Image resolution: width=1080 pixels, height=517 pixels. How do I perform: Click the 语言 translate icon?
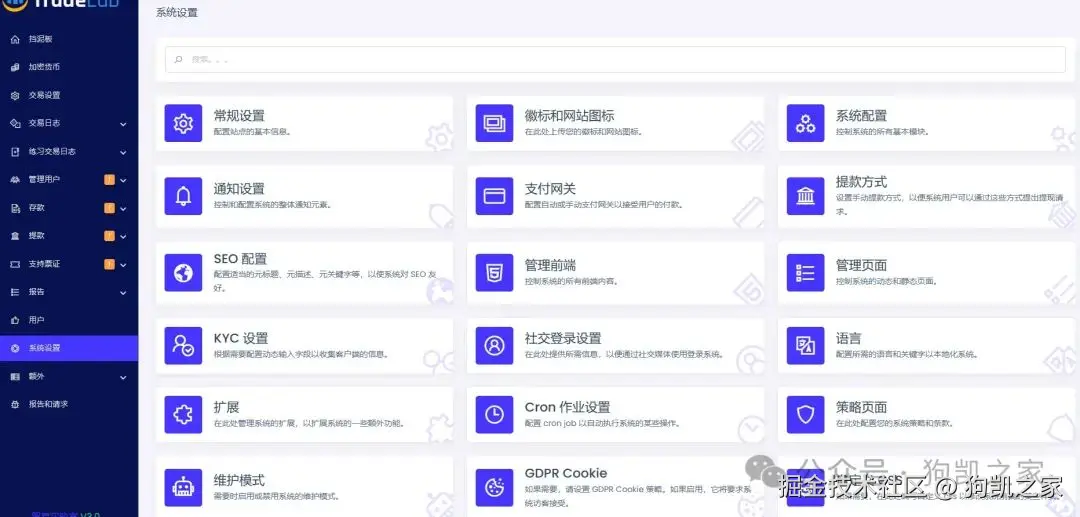pos(806,346)
